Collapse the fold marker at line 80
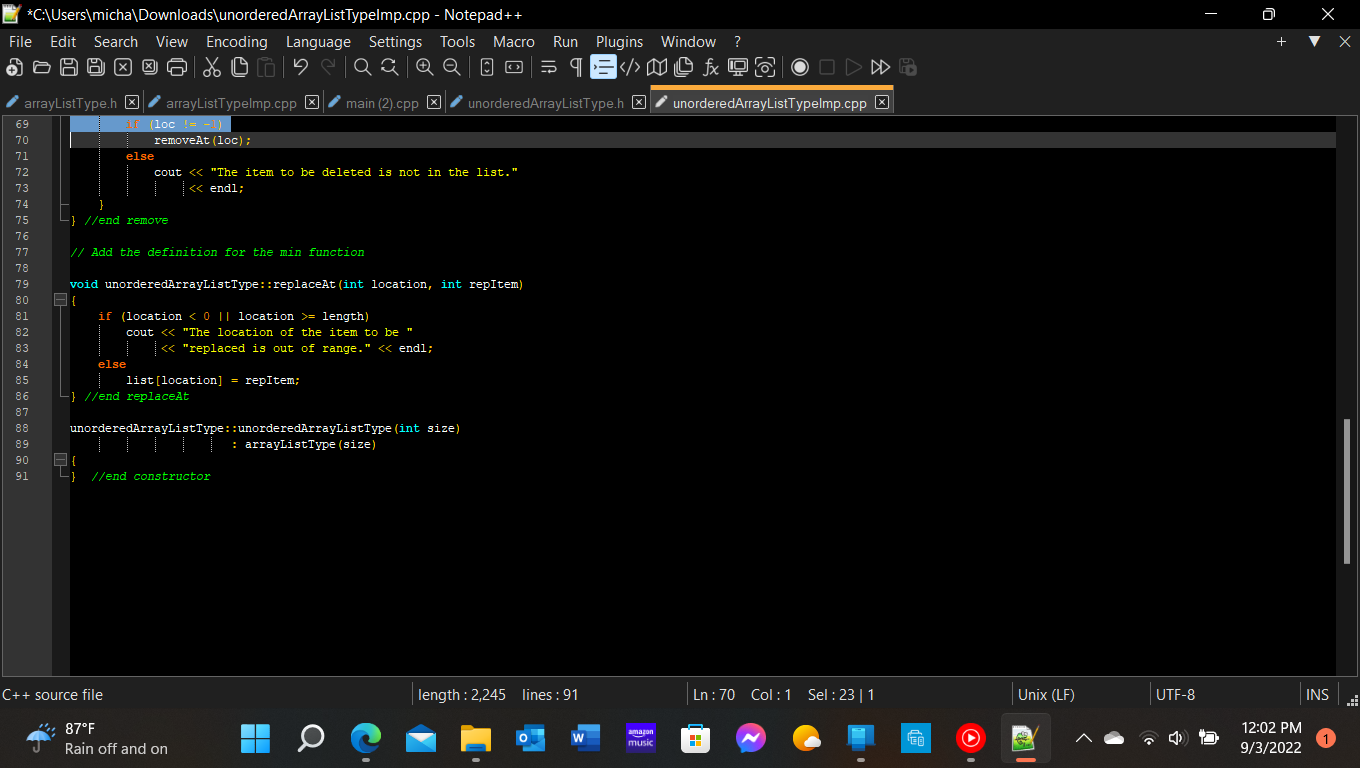The image size is (1360, 768). (60, 300)
